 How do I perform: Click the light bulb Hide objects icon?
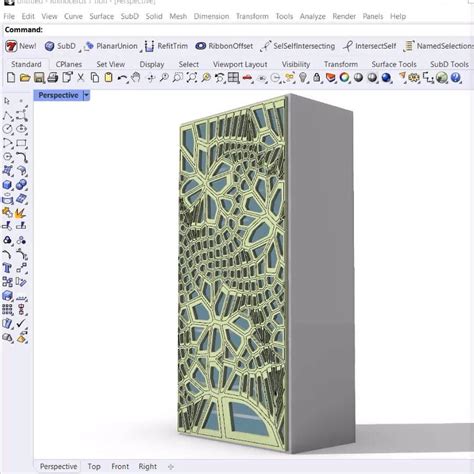(x=303, y=78)
